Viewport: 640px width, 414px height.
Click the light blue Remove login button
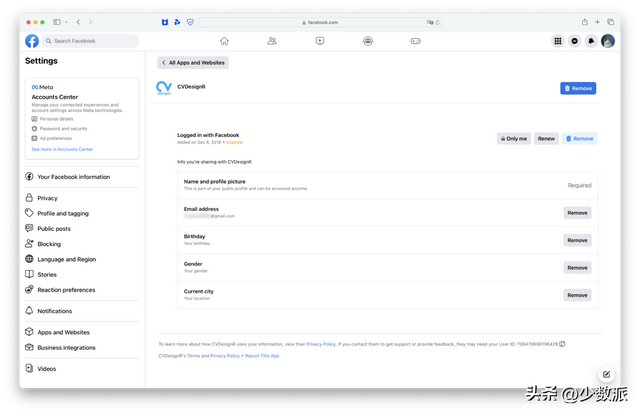click(580, 138)
